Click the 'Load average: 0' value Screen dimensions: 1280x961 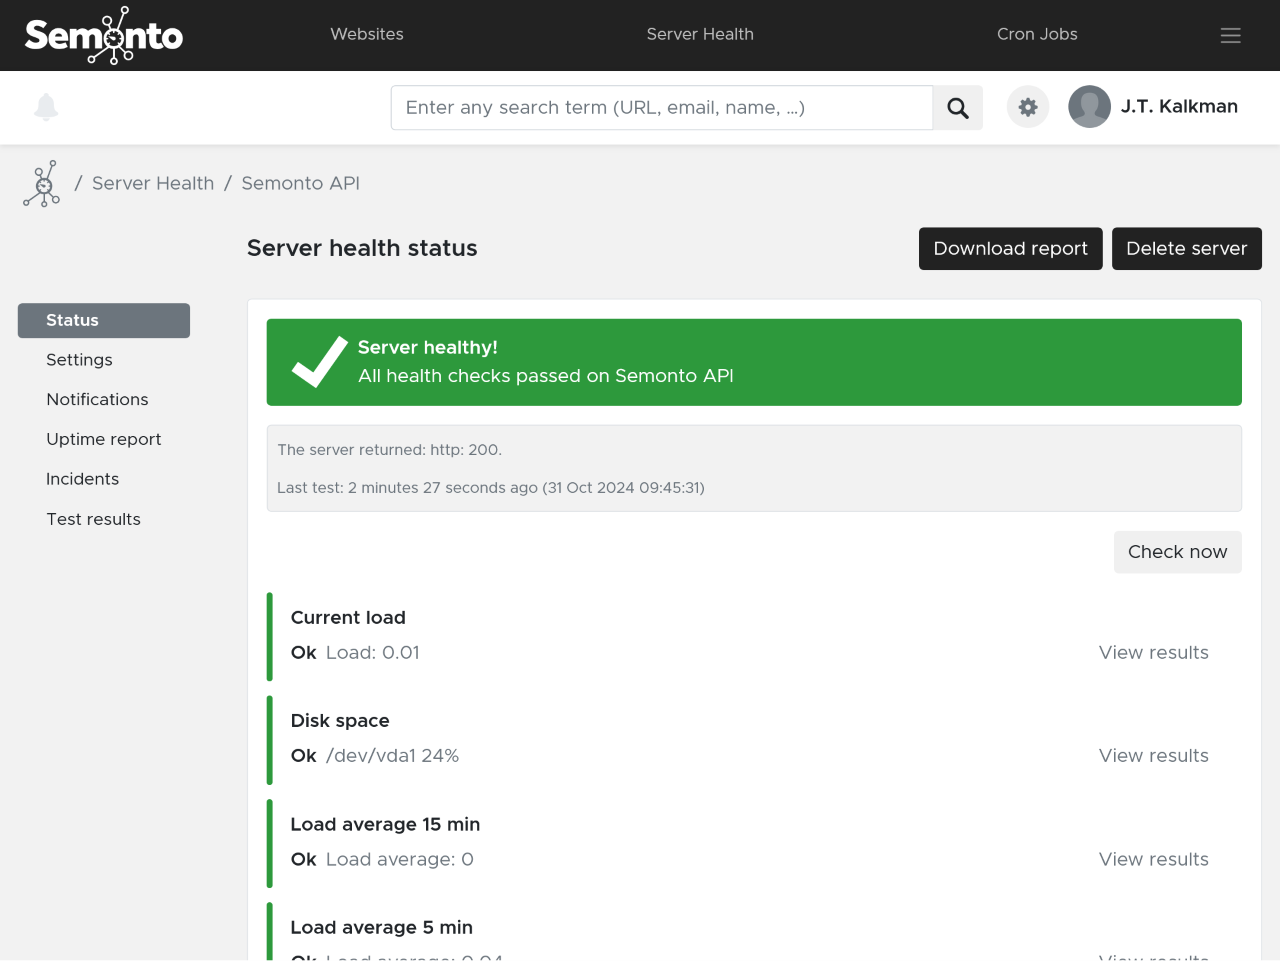pyautogui.click(x=400, y=860)
